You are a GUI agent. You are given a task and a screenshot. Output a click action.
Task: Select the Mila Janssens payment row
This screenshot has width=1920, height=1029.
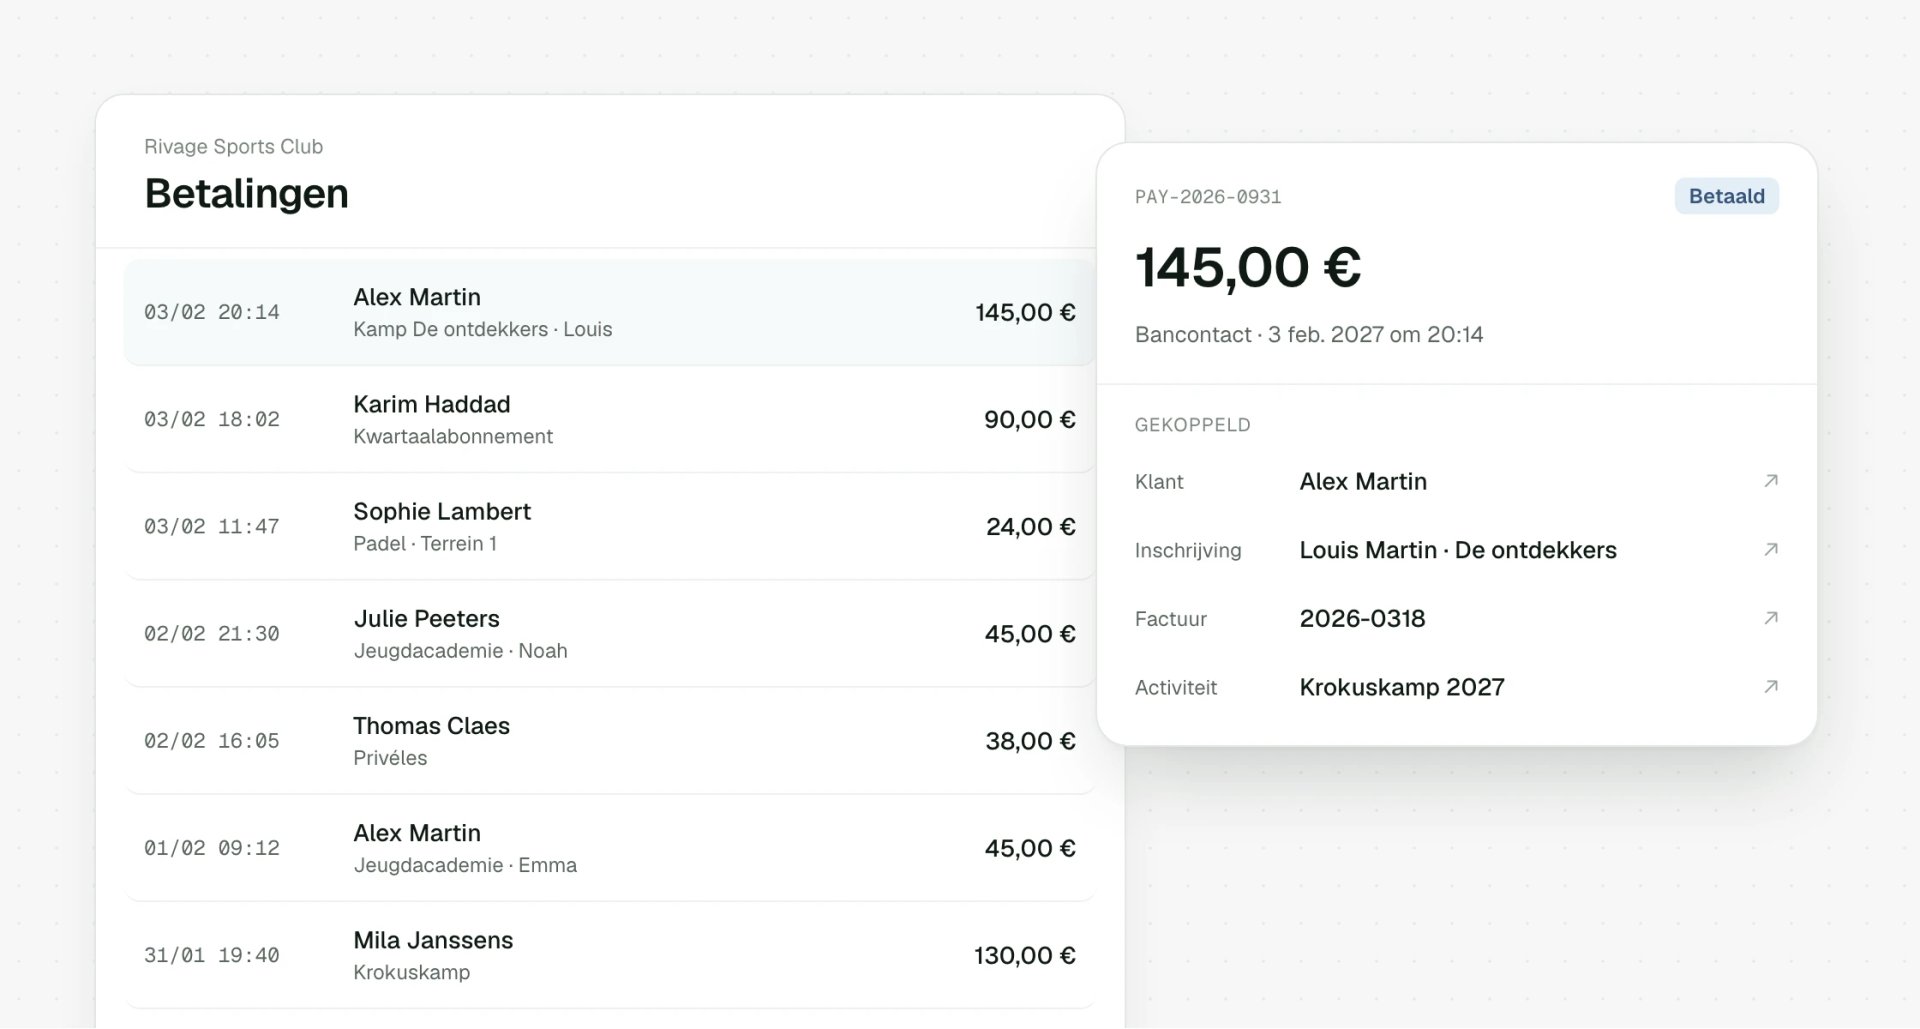[x=609, y=954]
